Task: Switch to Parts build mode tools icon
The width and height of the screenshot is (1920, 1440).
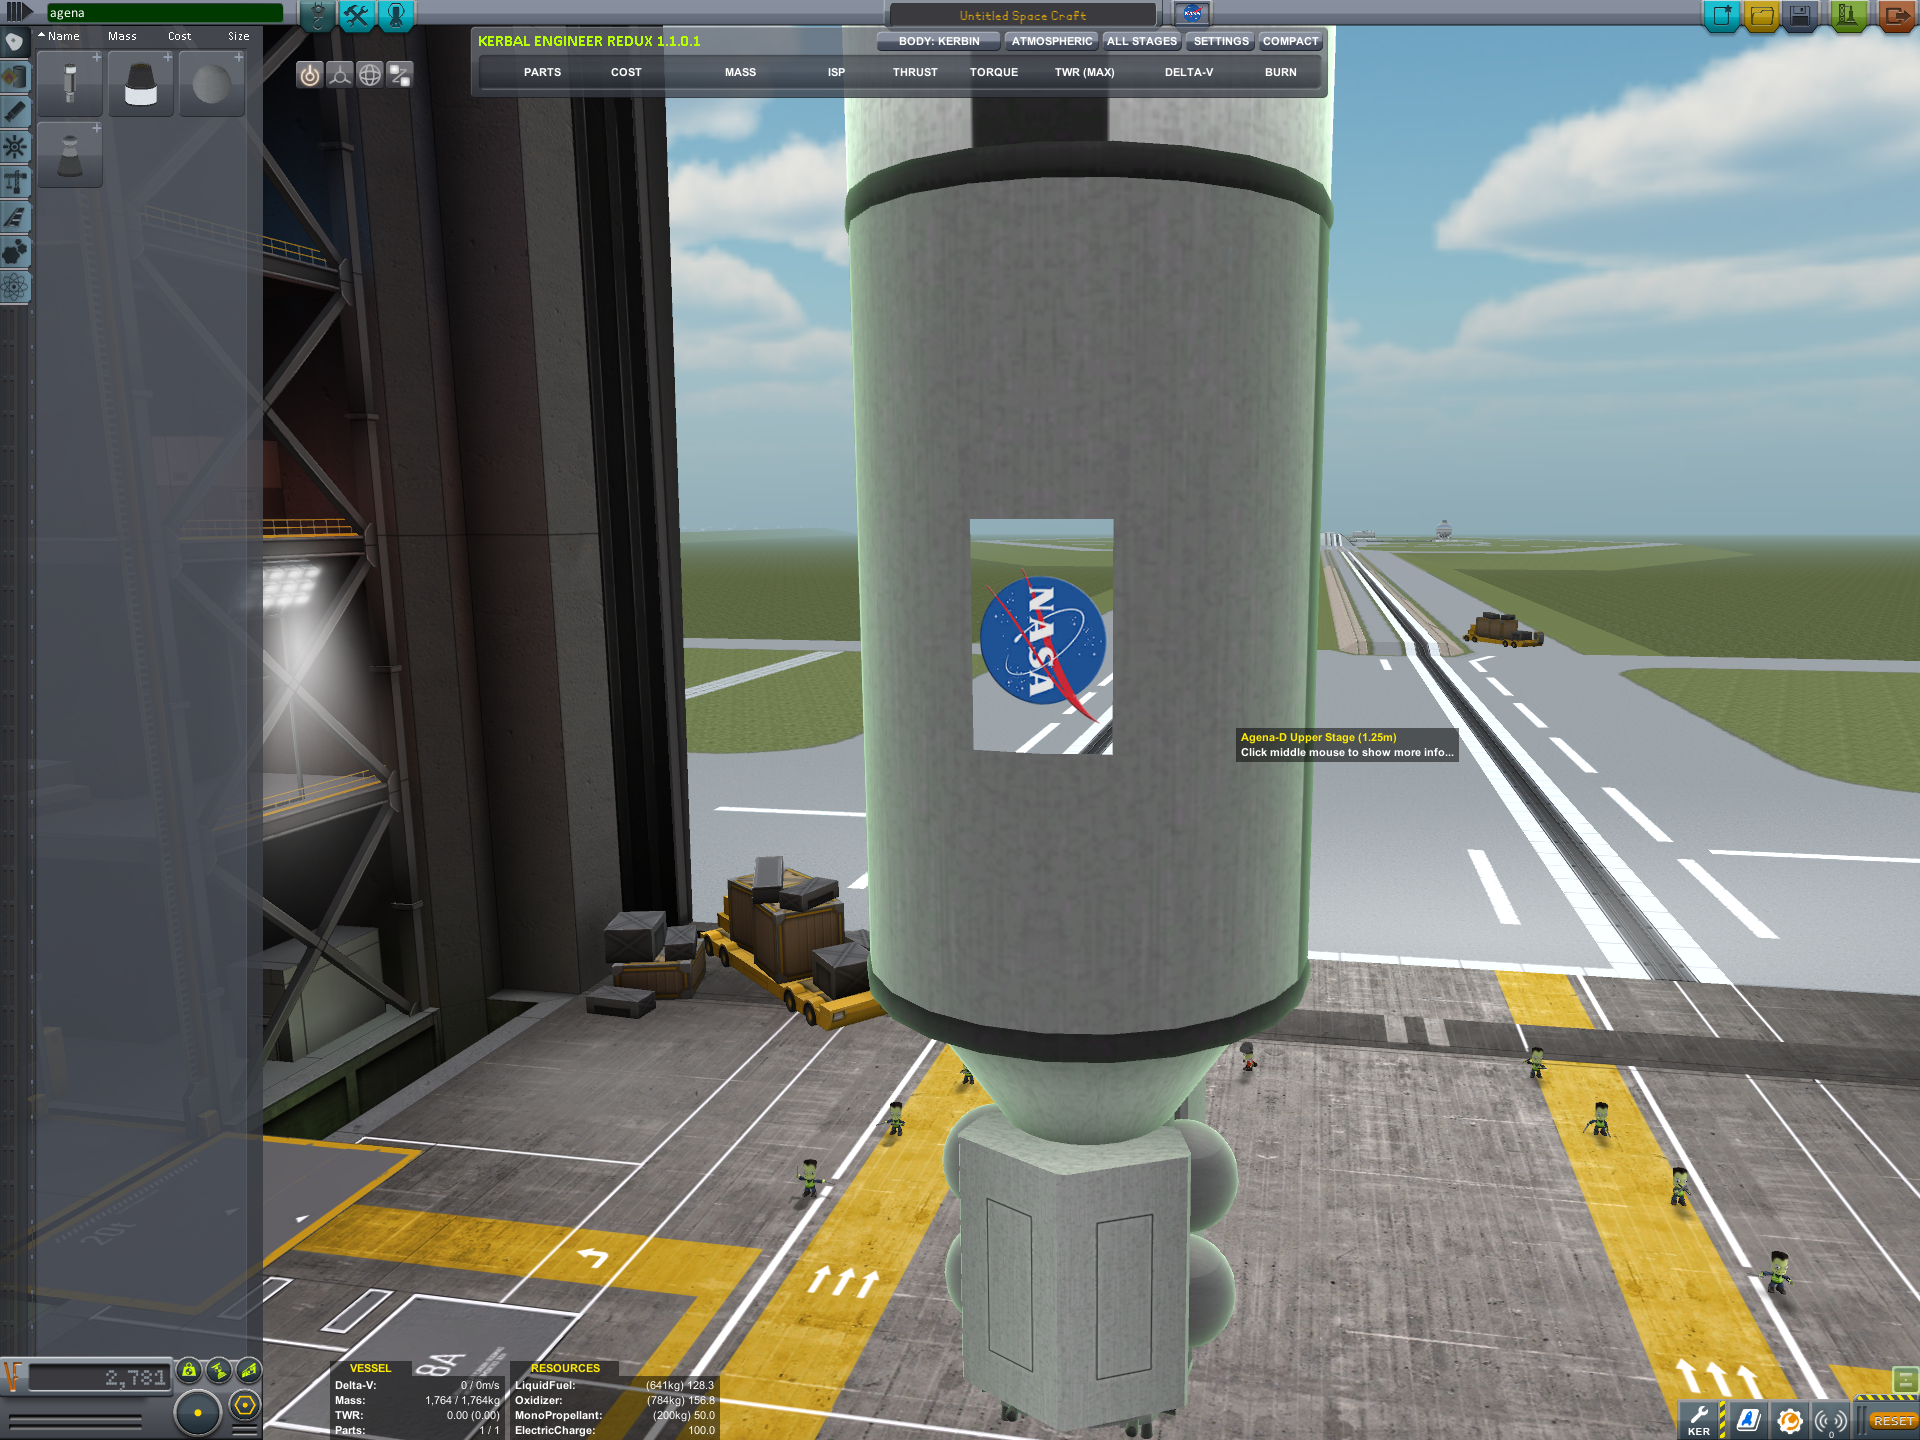Action: tap(357, 15)
